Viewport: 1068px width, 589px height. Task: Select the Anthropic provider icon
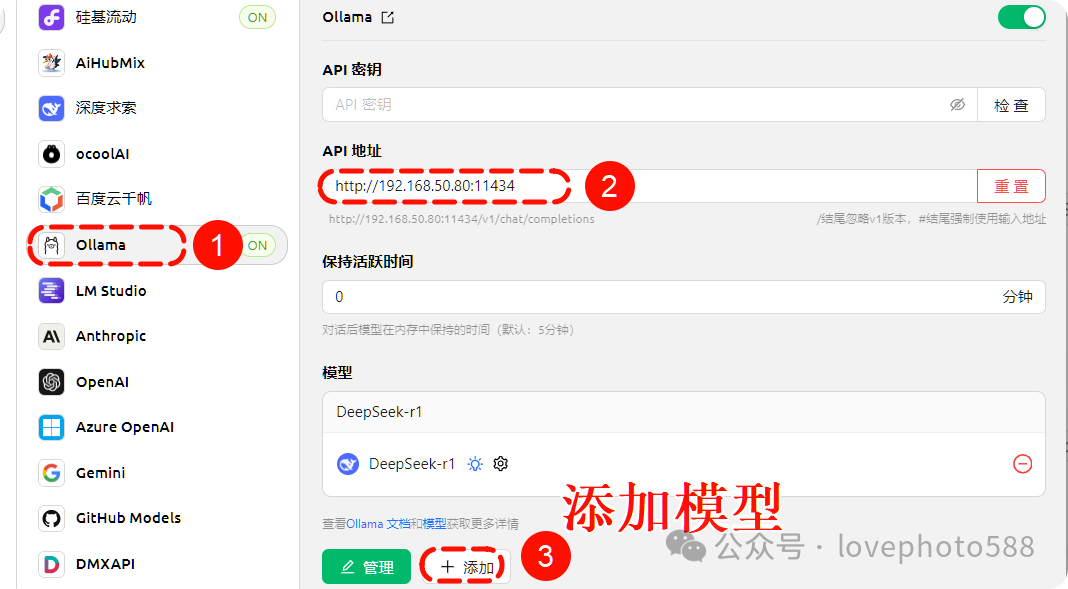52,336
